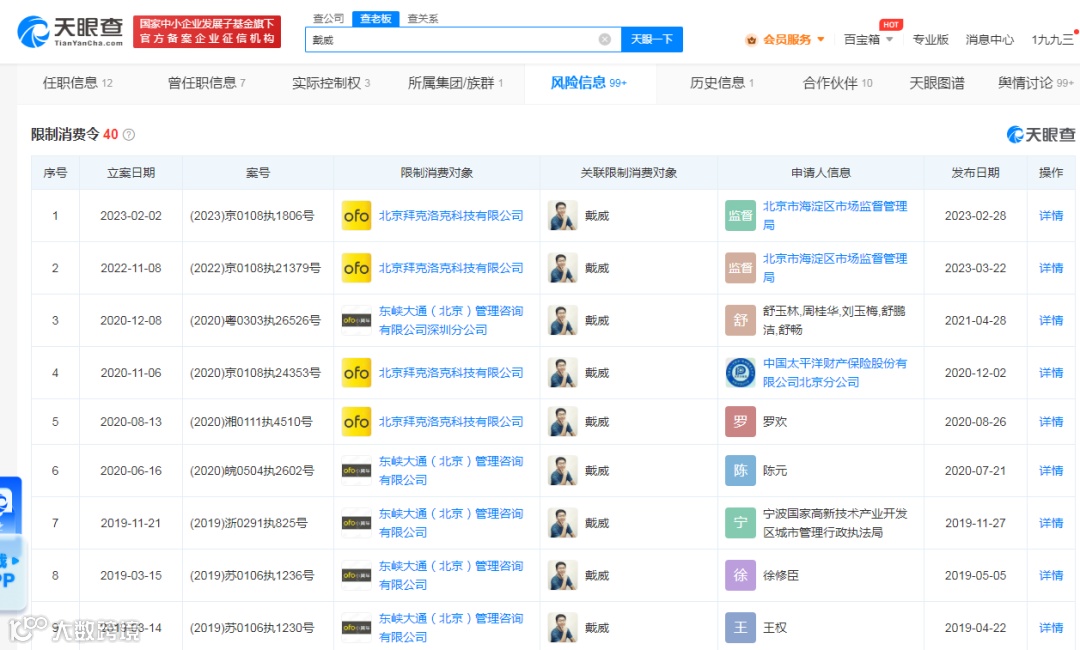Click the ofo logo in row 4

[x=357, y=373]
